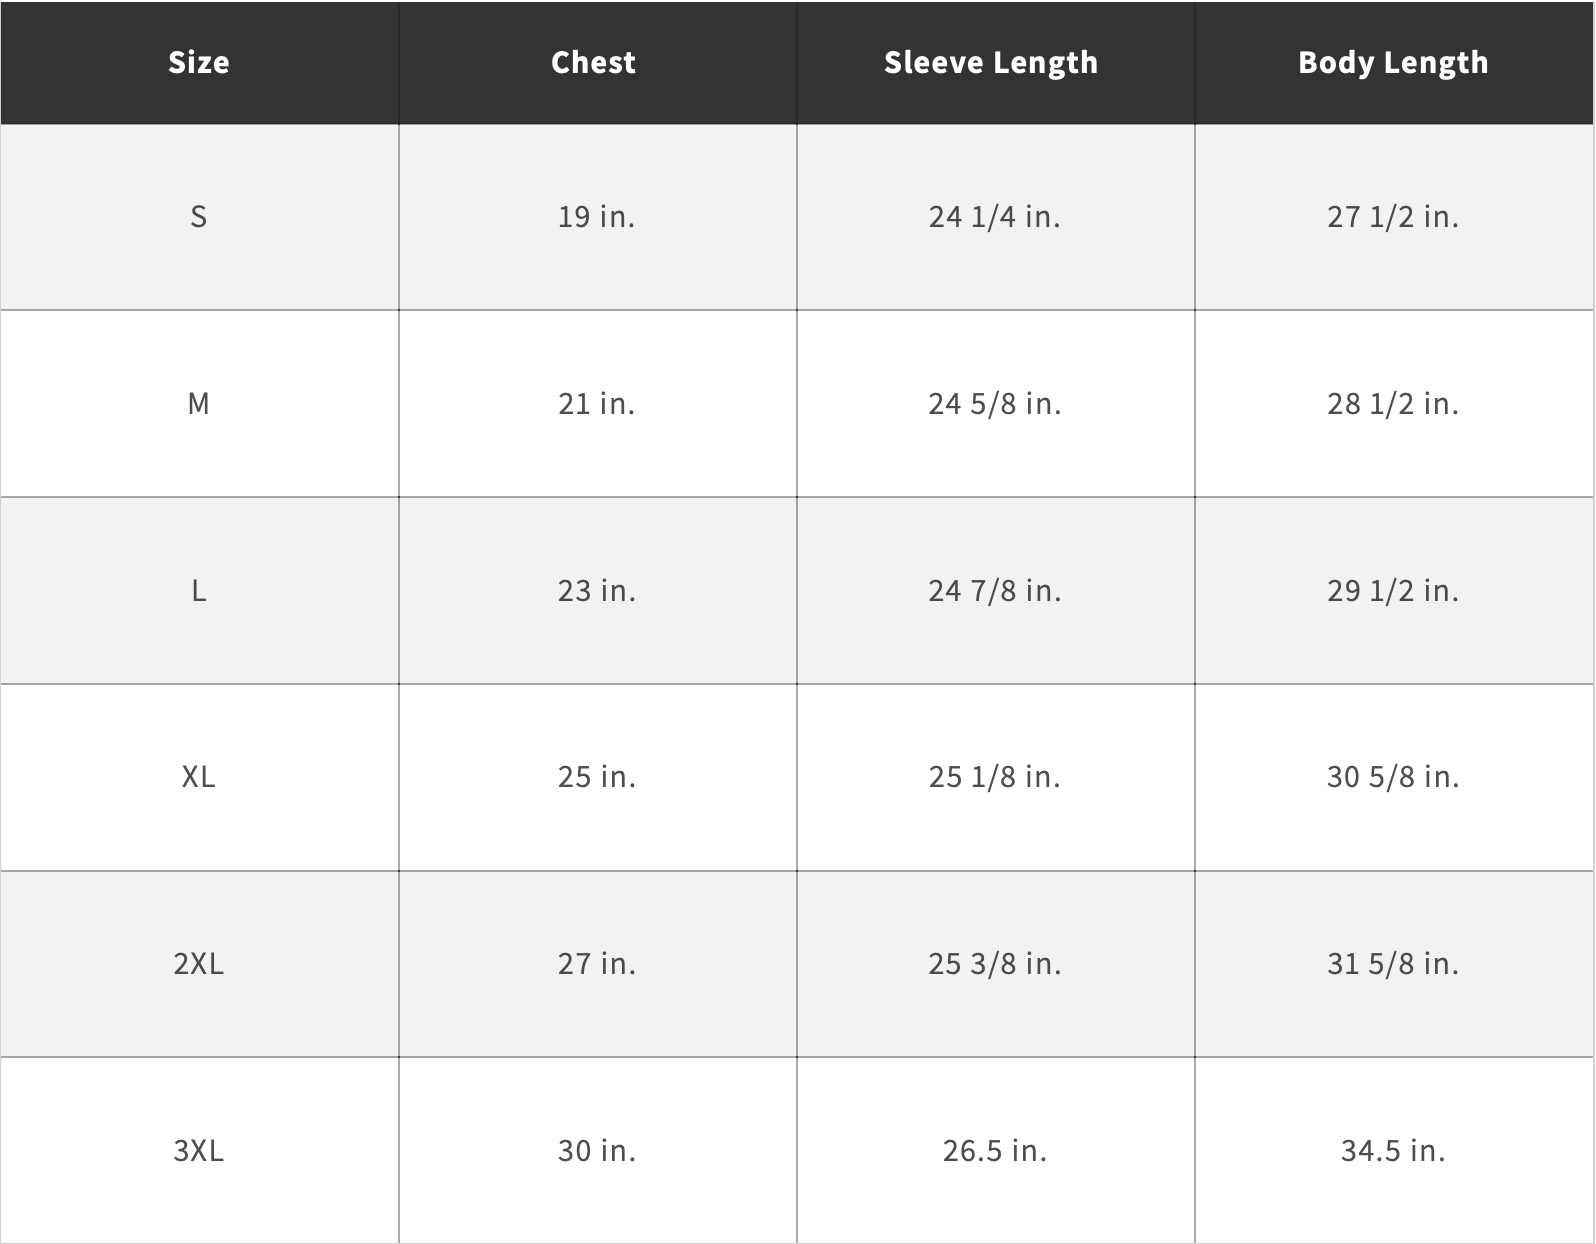The image size is (1596, 1244).
Task: Click the Size column header
Action: tap(199, 62)
